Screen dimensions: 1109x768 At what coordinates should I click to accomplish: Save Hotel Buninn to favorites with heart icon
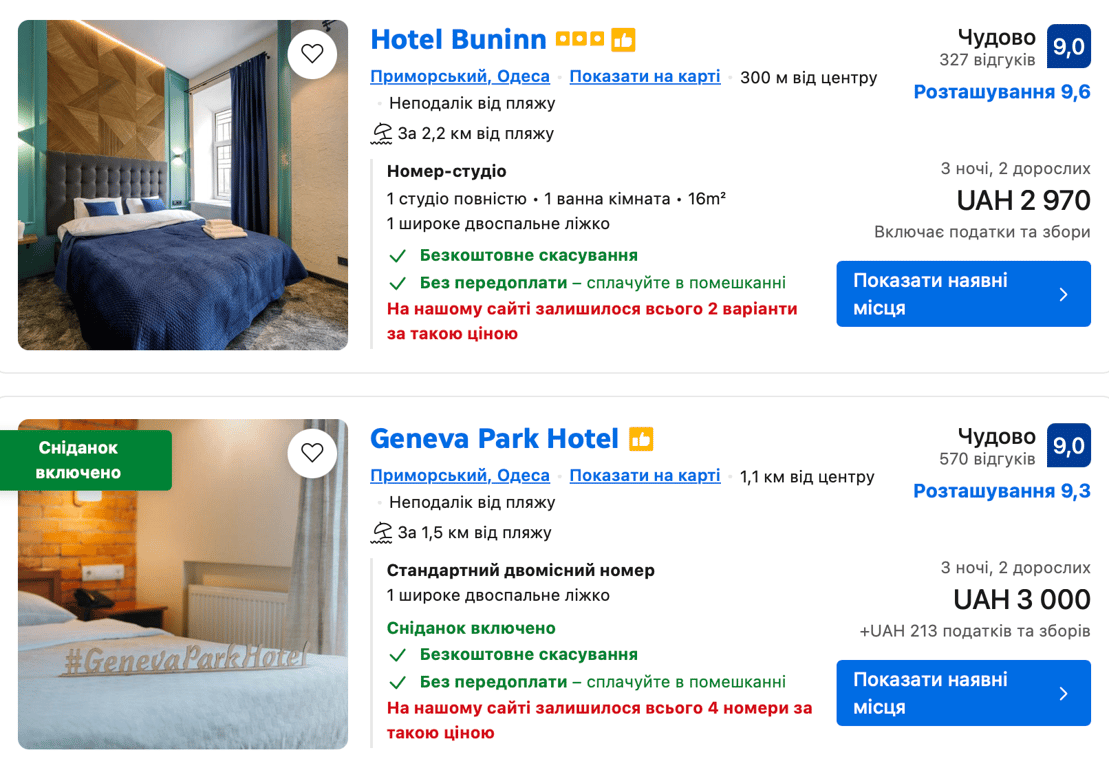(x=312, y=54)
